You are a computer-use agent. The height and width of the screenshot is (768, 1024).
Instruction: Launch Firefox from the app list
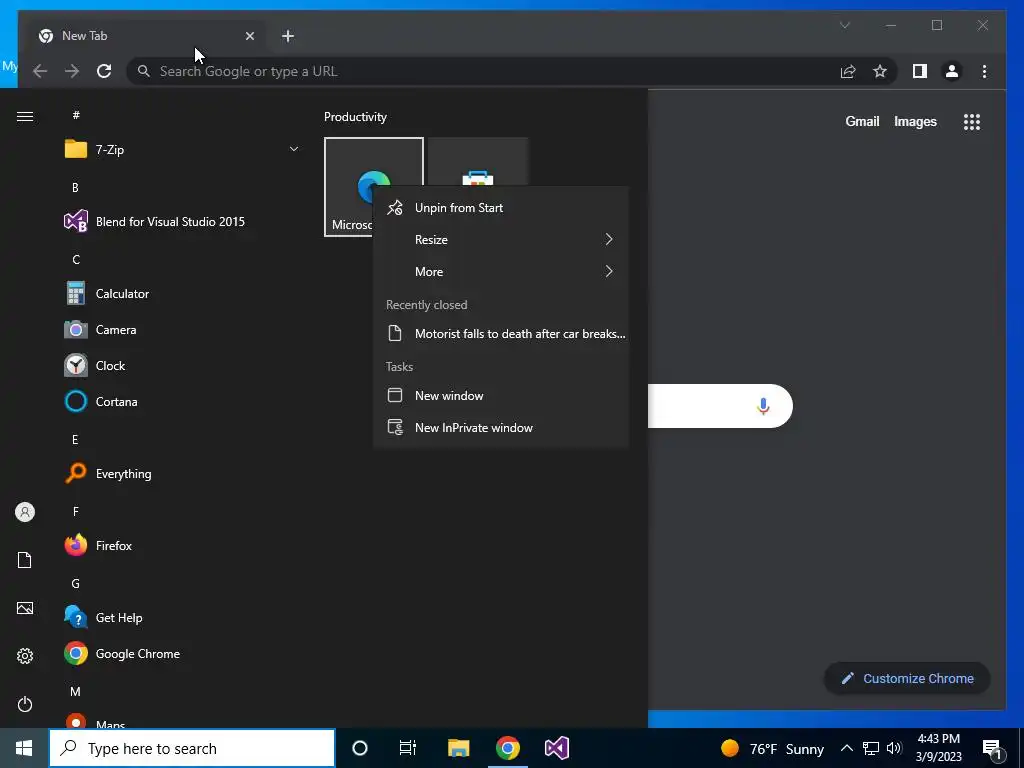(181, 545)
